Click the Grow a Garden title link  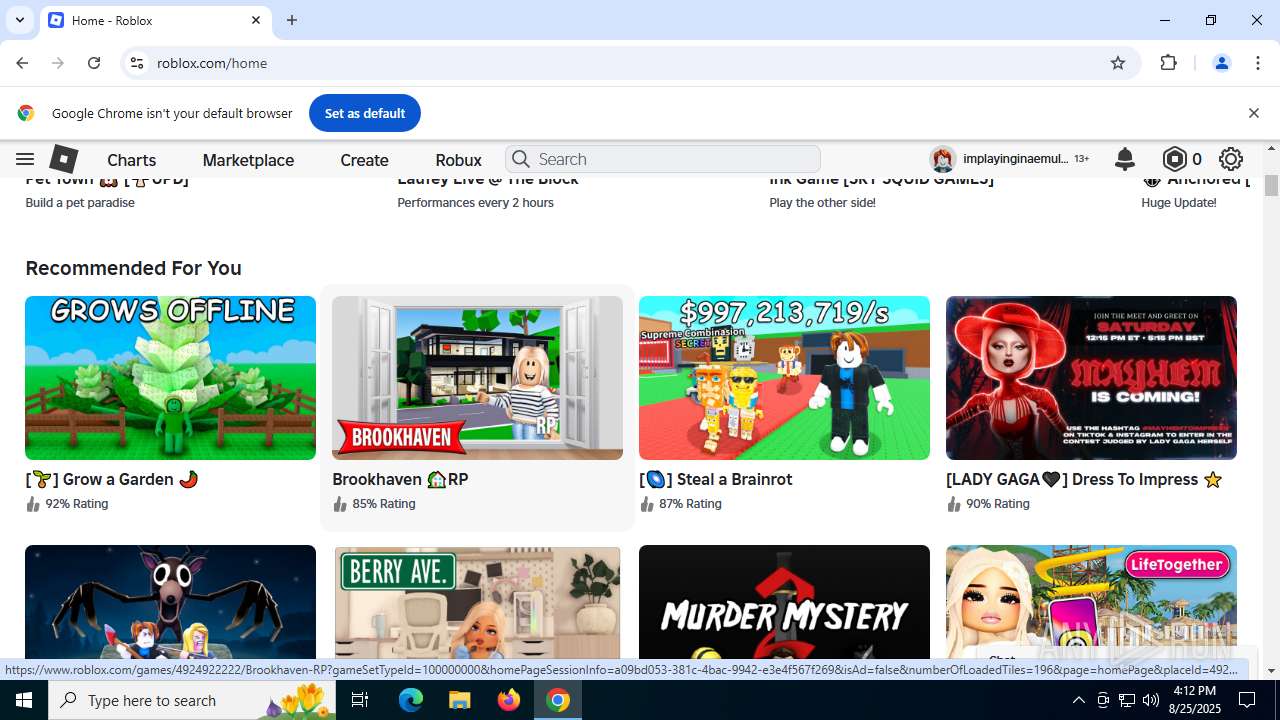point(112,479)
